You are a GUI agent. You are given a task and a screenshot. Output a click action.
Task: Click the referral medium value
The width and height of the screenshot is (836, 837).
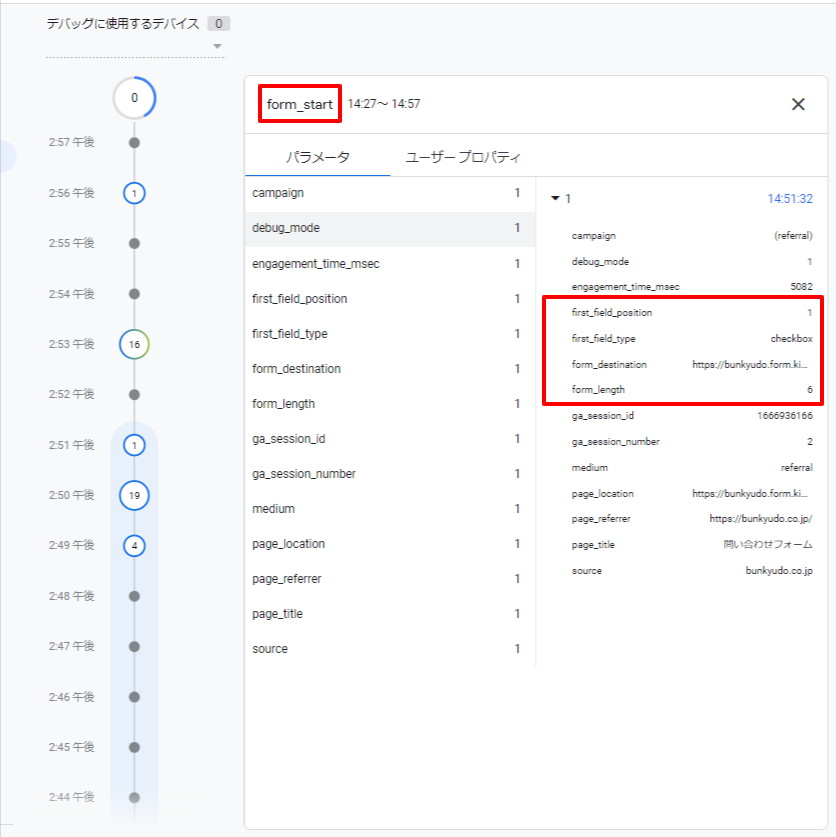pos(796,468)
